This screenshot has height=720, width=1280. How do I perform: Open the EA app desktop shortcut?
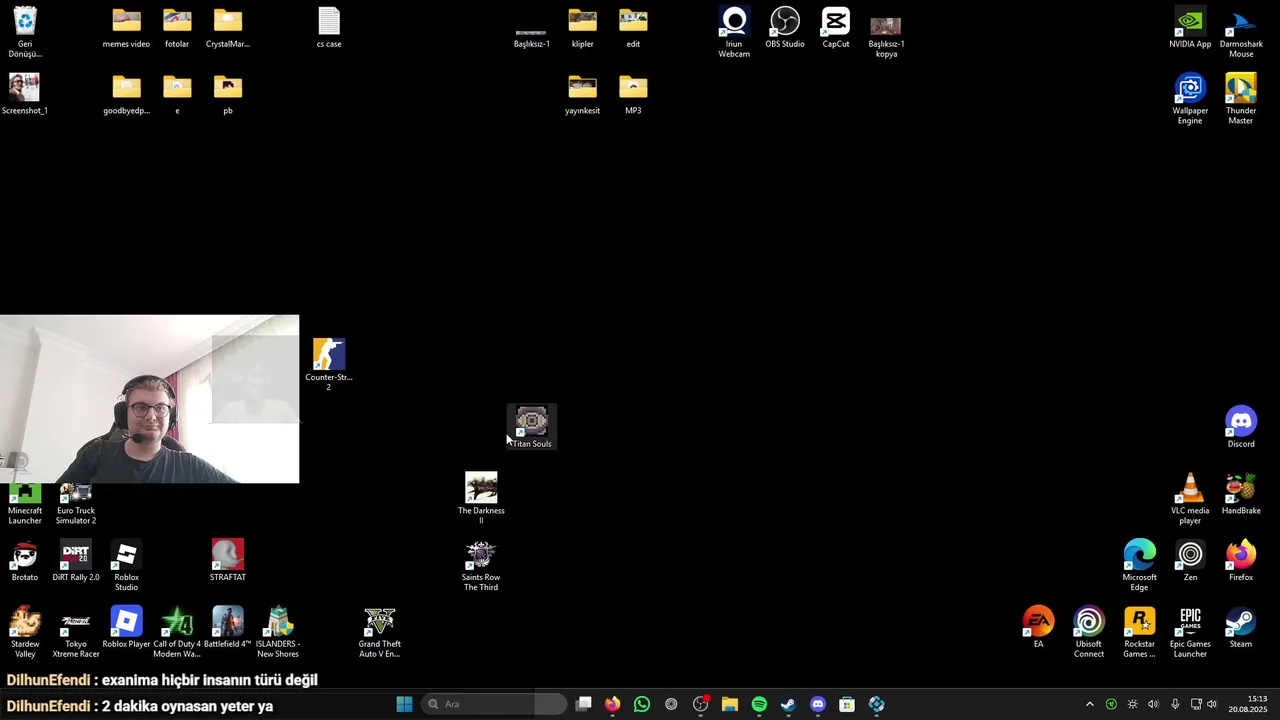tap(1038, 628)
